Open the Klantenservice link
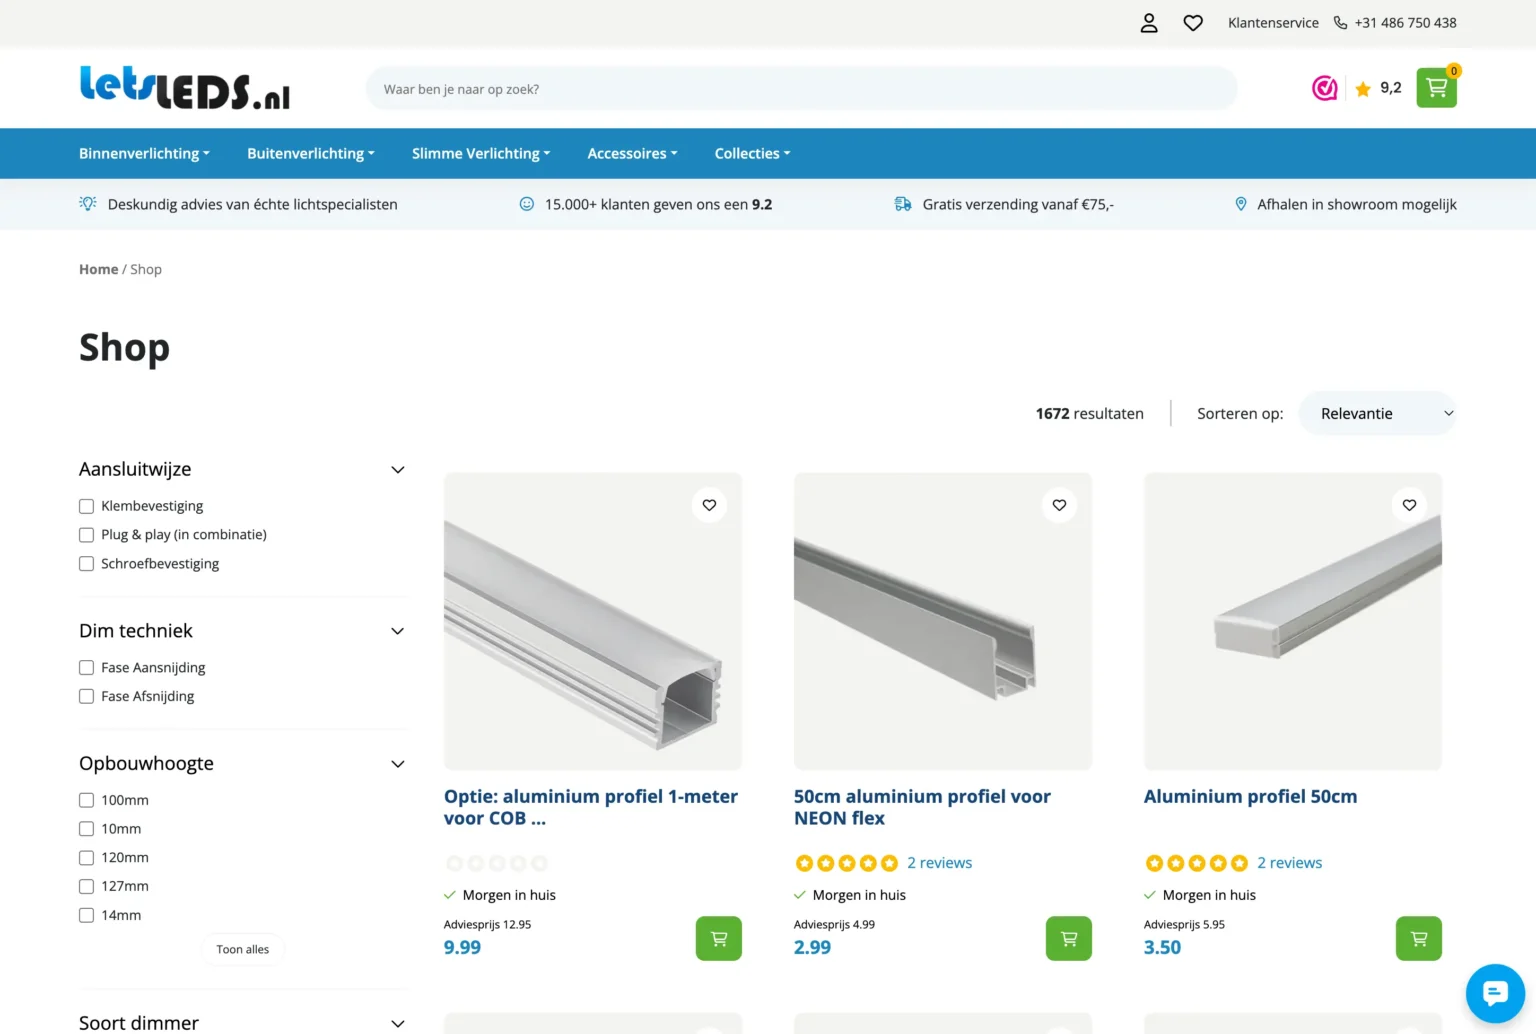This screenshot has height=1034, width=1536. pos(1273,23)
